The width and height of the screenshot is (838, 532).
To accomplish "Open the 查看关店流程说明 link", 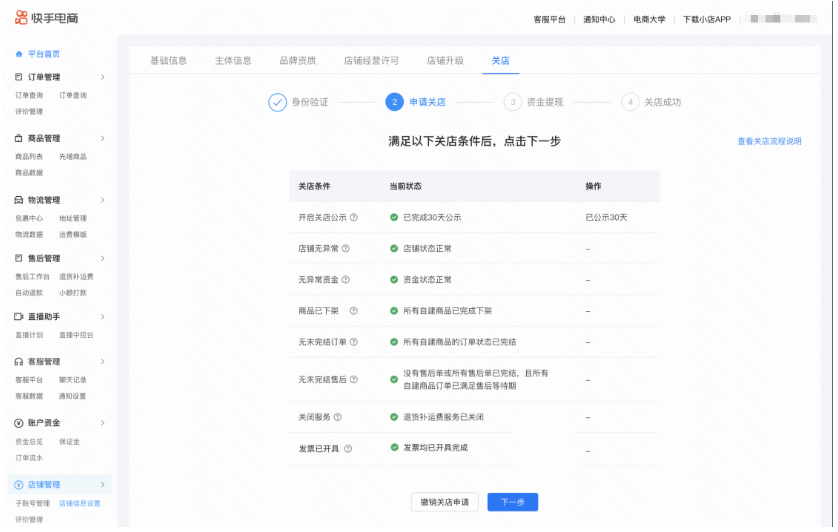I will [769, 141].
